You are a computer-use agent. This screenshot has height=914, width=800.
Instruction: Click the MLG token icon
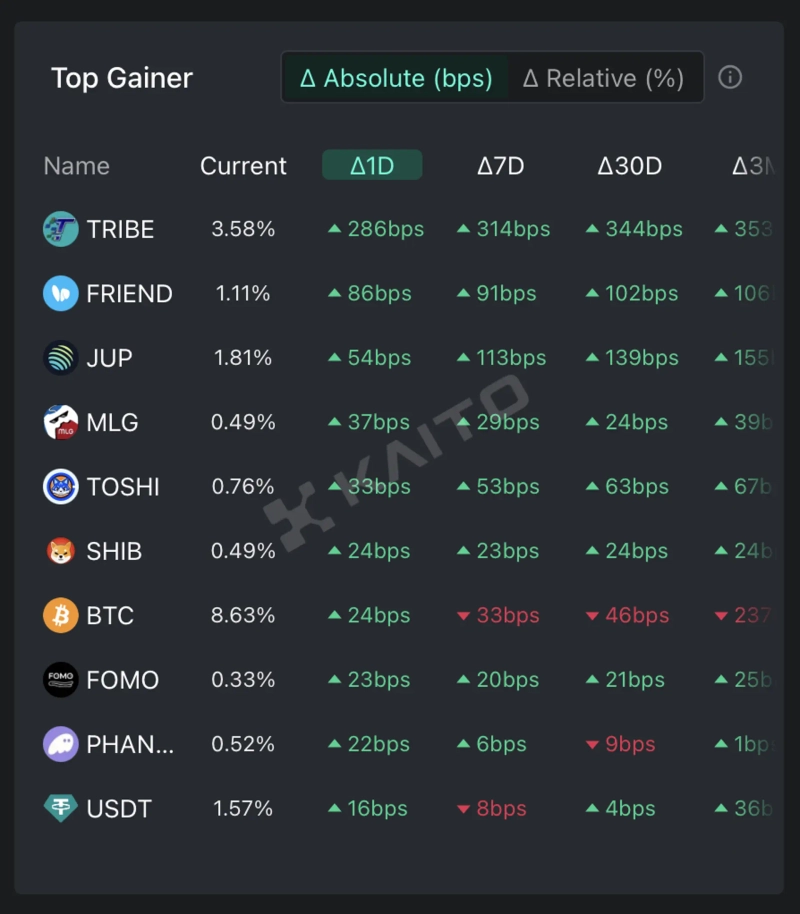point(61,422)
